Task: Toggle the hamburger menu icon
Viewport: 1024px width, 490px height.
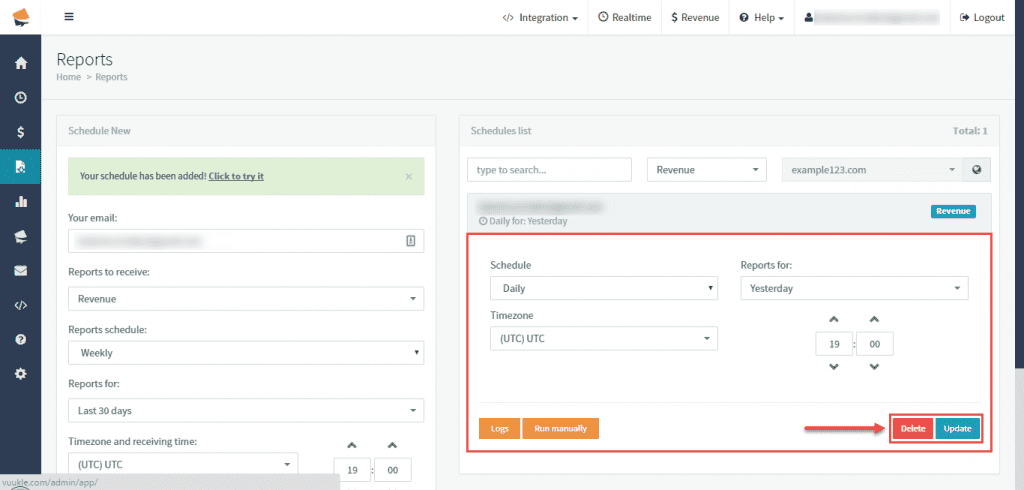Action: pos(69,17)
